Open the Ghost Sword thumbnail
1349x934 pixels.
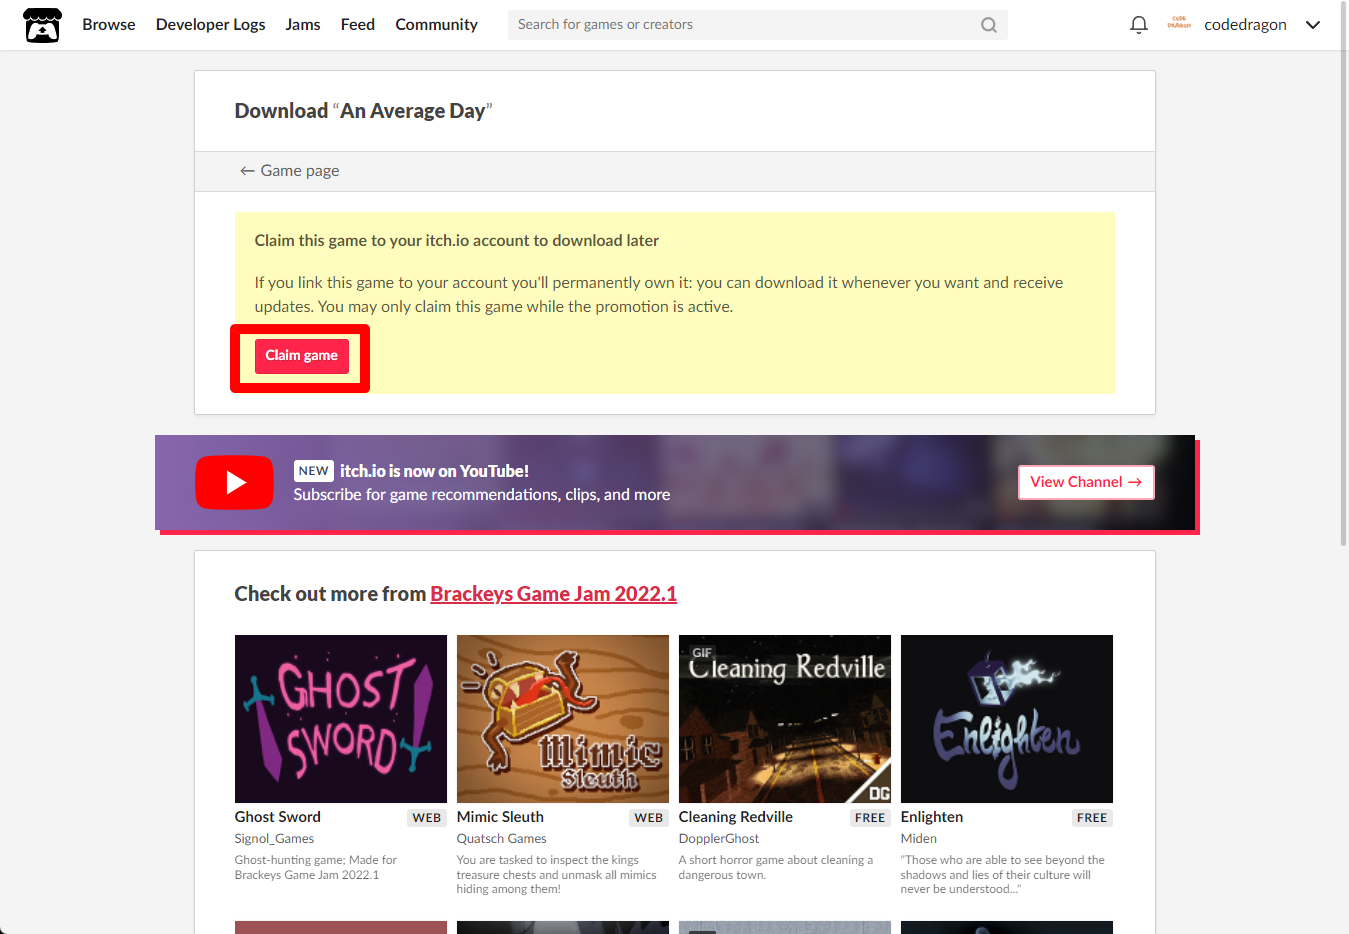341,719
